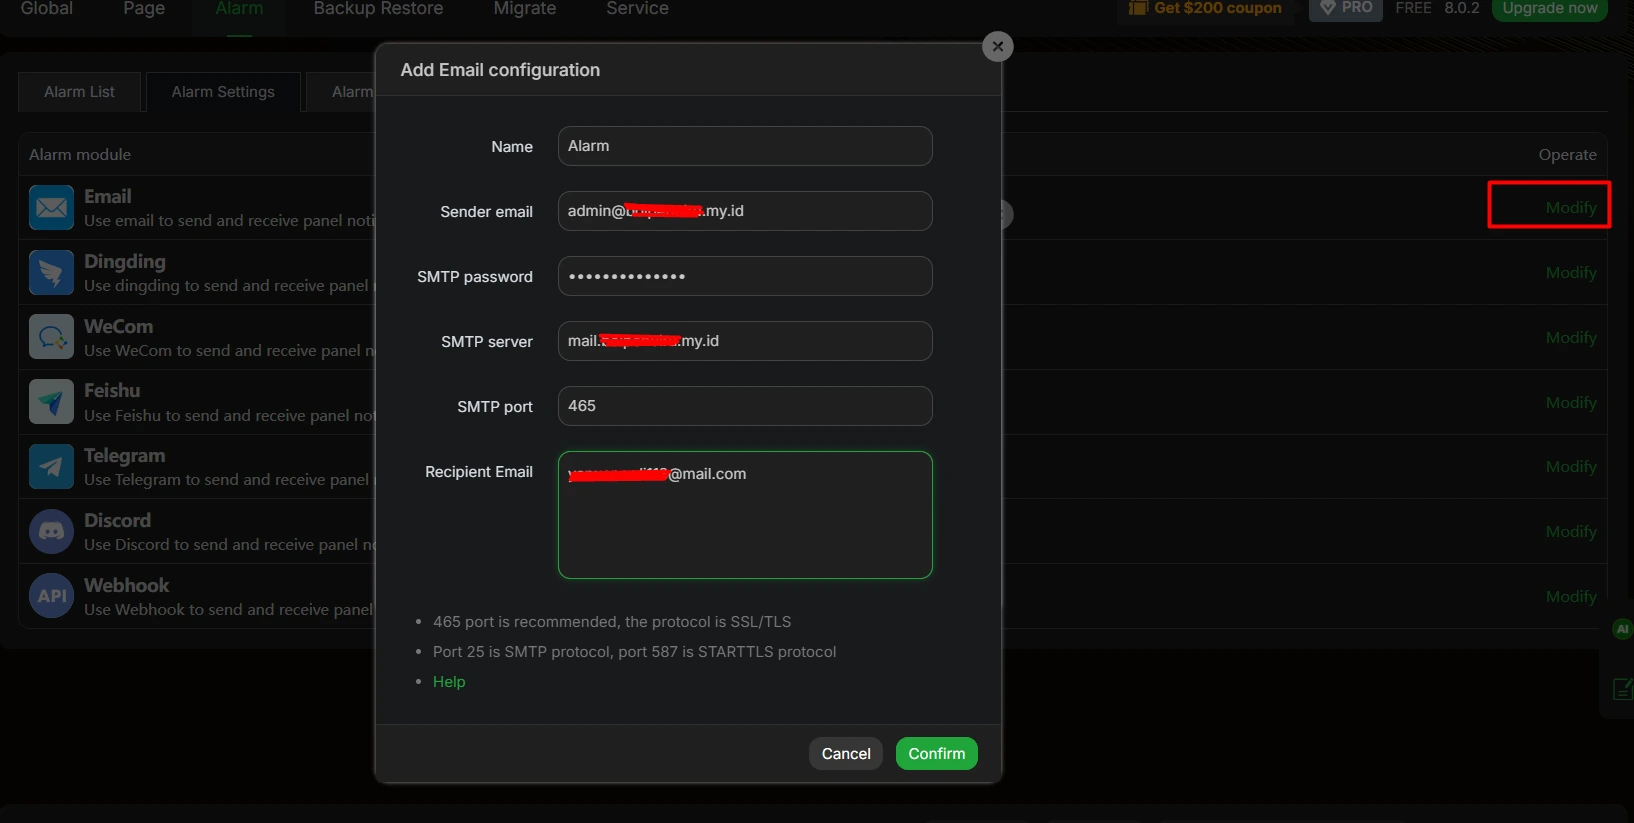This screenshot has width=1634, height=823.
Task: Open the Alarm List tab
Action: click(x=79, y=92)
